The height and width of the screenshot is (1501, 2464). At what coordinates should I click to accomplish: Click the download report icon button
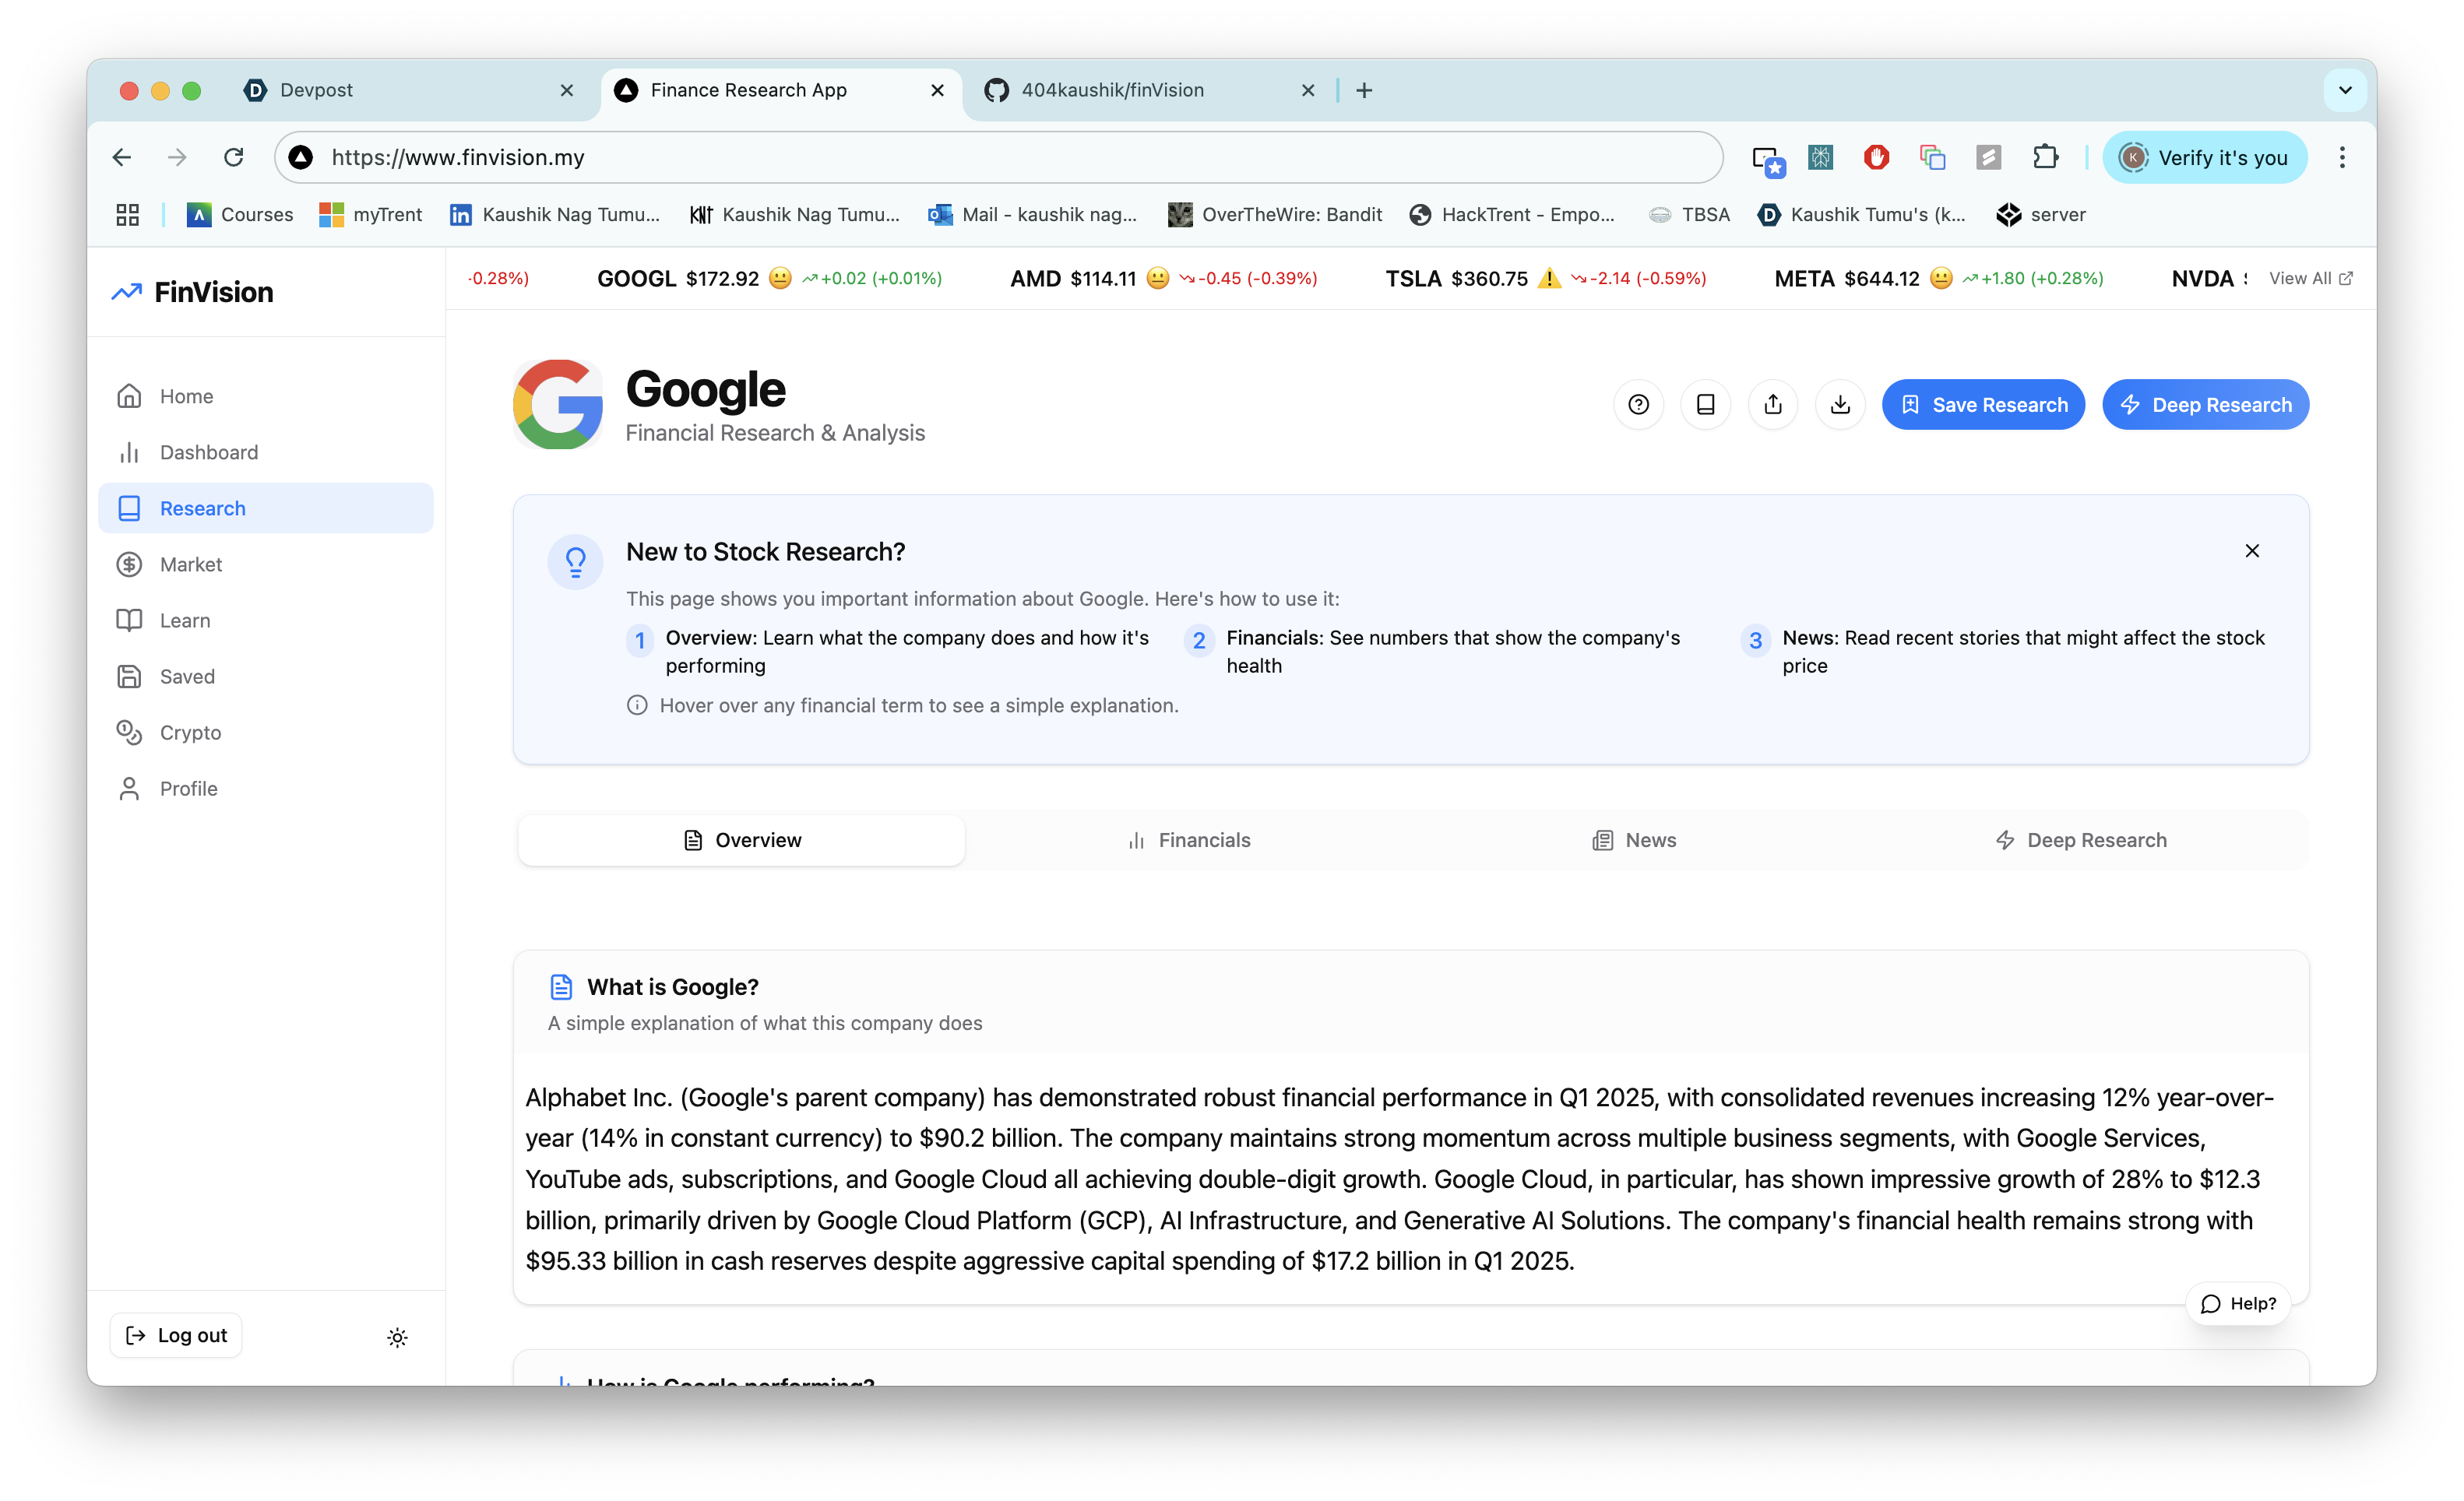(x=1840, y=404)
